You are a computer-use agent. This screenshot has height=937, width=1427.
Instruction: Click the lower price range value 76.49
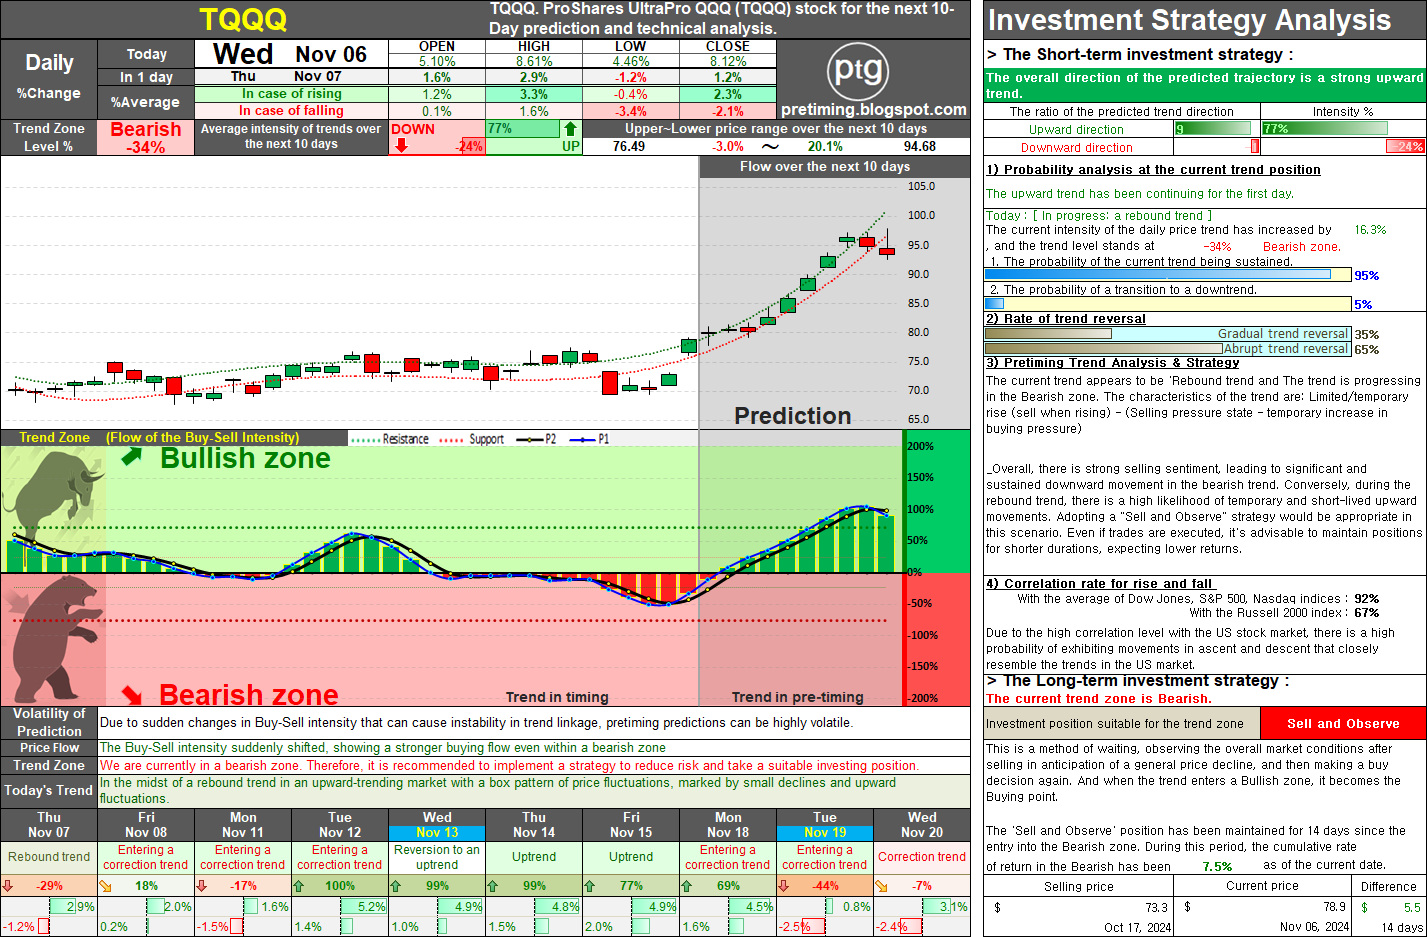pos(629,146)
